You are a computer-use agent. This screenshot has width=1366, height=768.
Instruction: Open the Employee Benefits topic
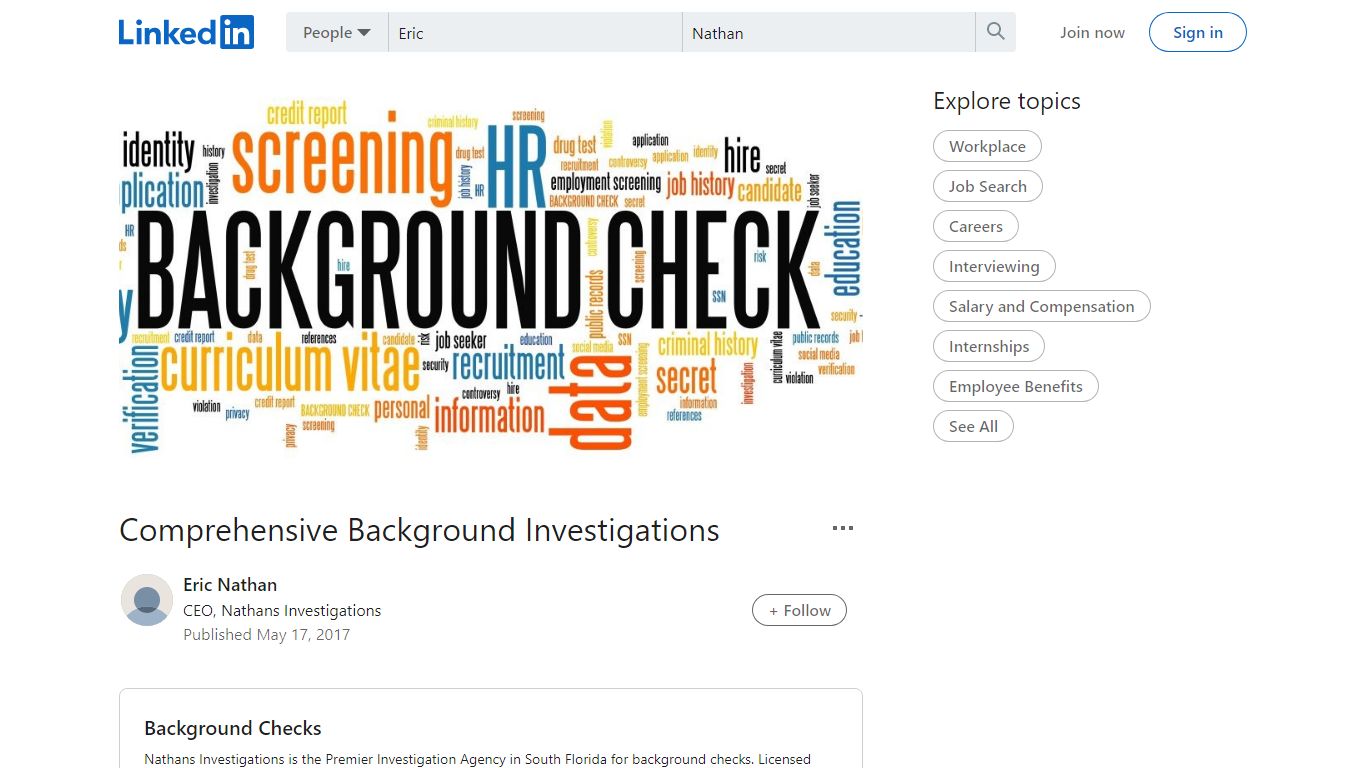click(x=1015, y=386)
